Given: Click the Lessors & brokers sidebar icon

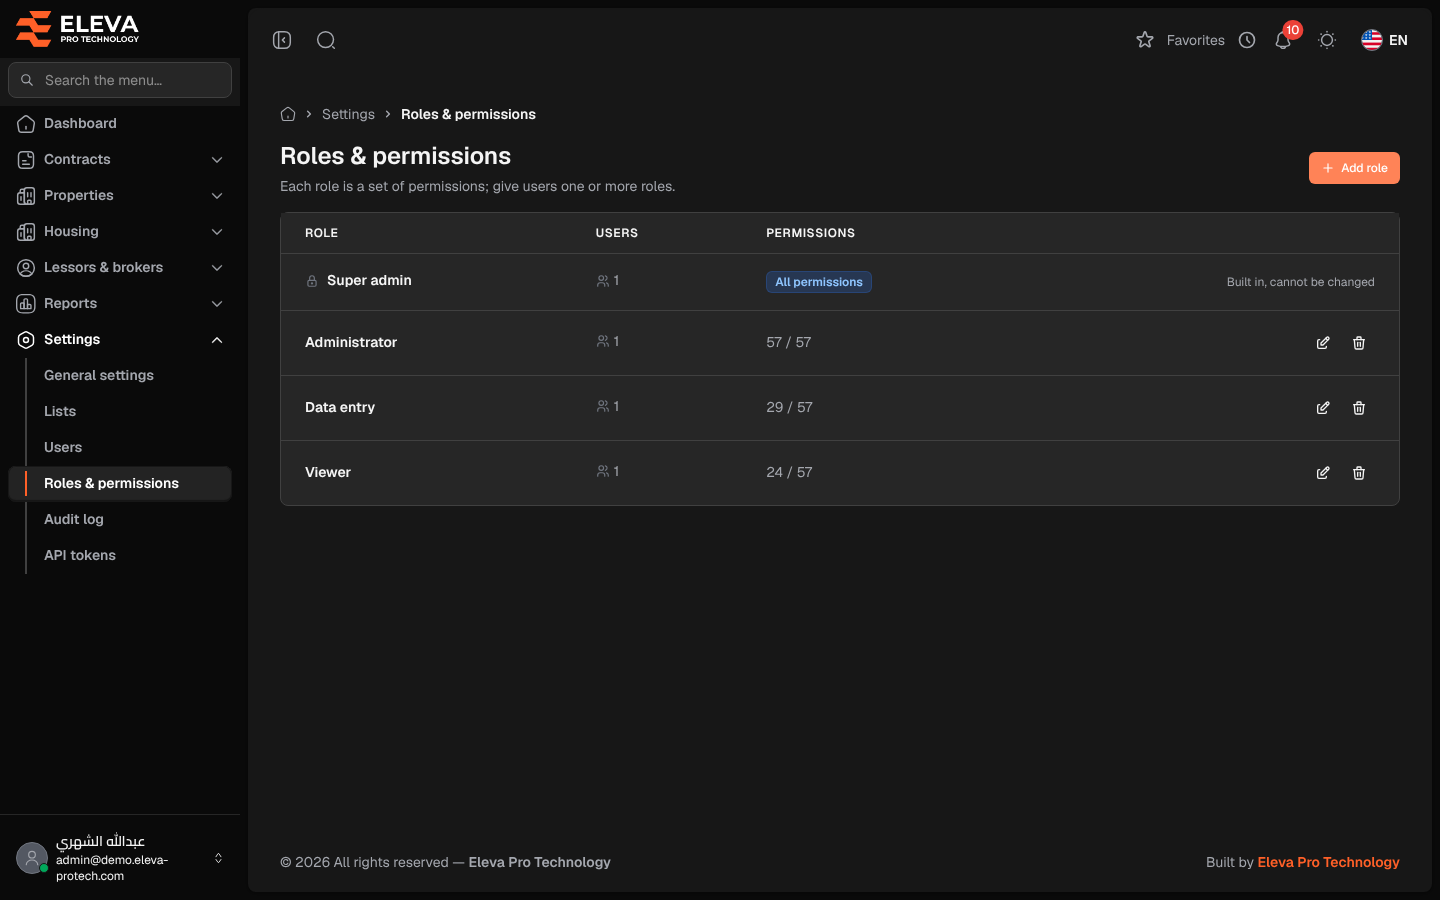Looking at the screenshot, I should coord(26,268).
